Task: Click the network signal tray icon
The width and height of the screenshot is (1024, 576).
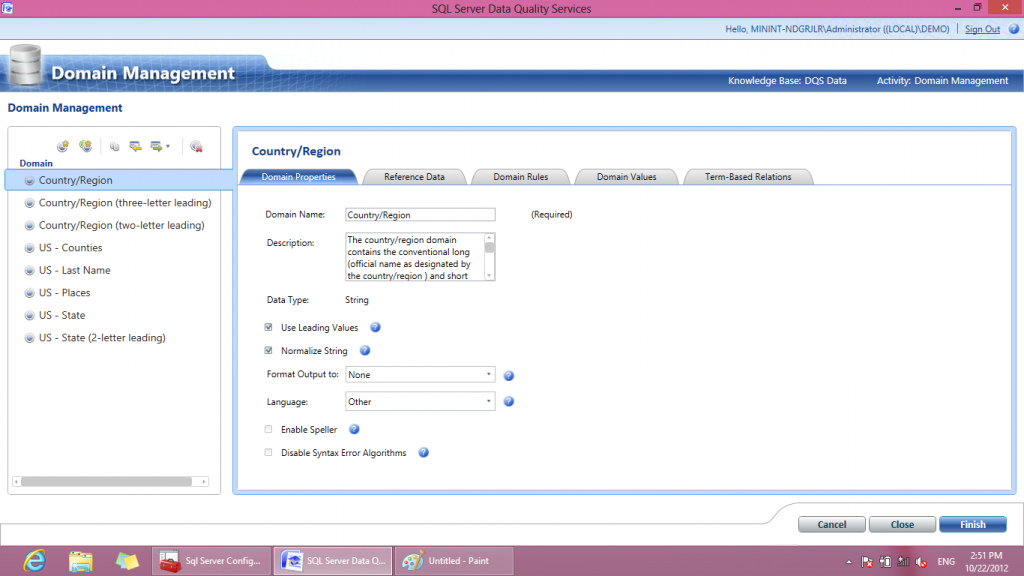Action: (903, 562)
